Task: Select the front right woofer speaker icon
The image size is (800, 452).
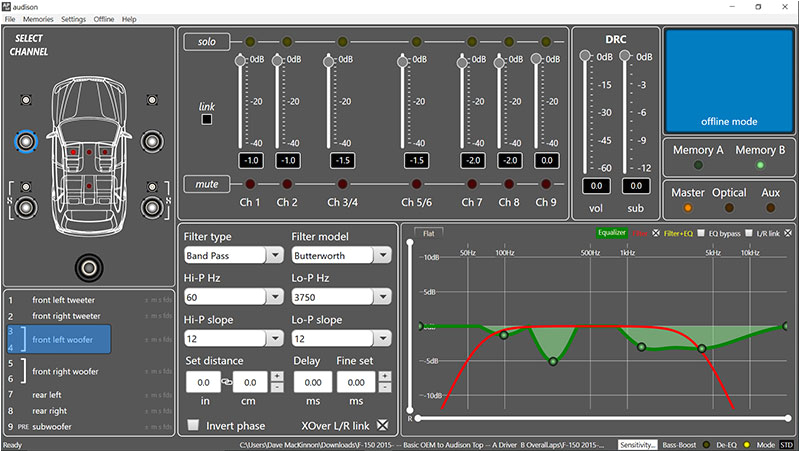Action: click(x=152, y=140)
